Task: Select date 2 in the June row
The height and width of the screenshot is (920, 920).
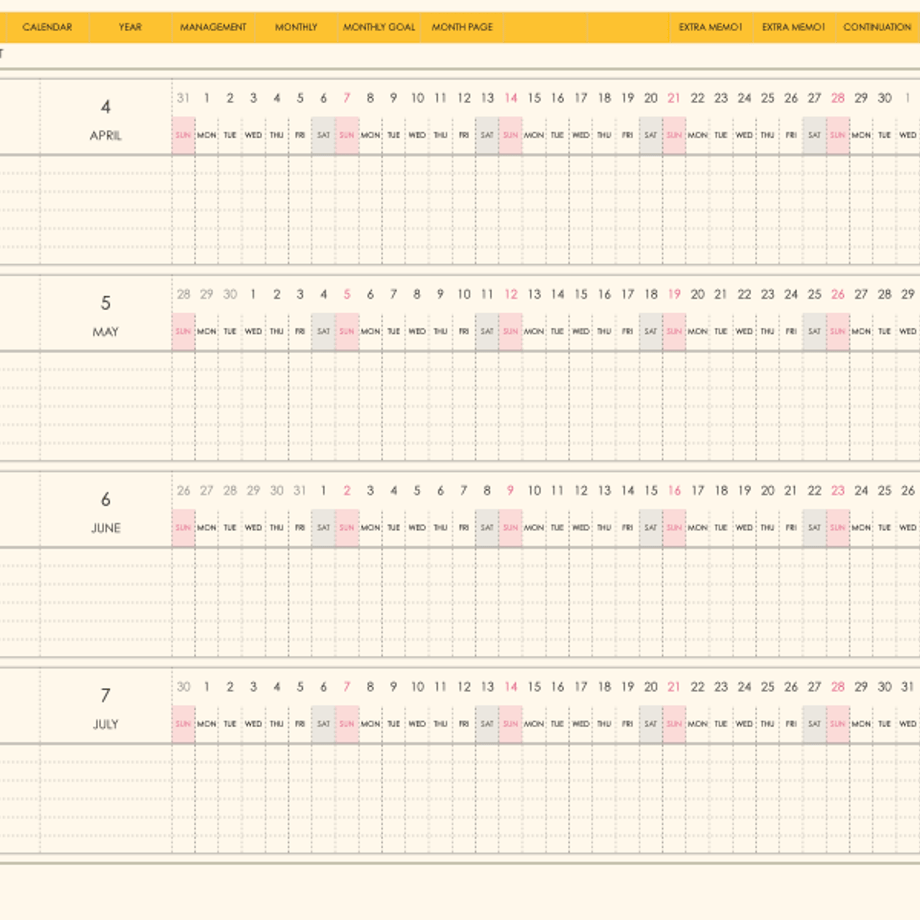Action: point(347,491)
